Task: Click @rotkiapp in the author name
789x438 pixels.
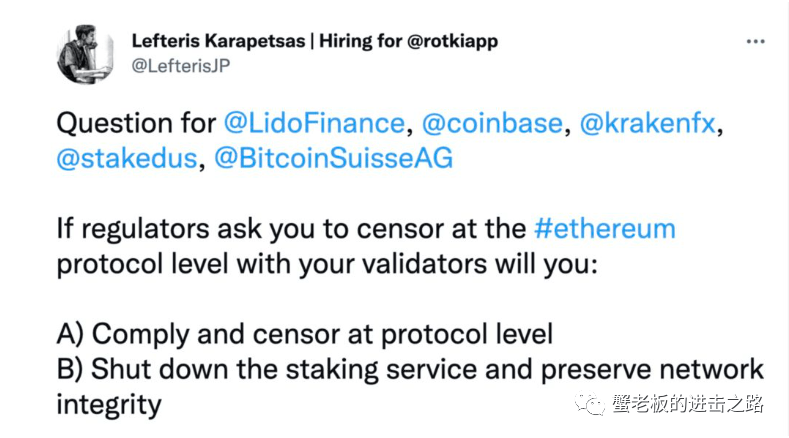Action: pyautogui.click(x=452, y=41)
